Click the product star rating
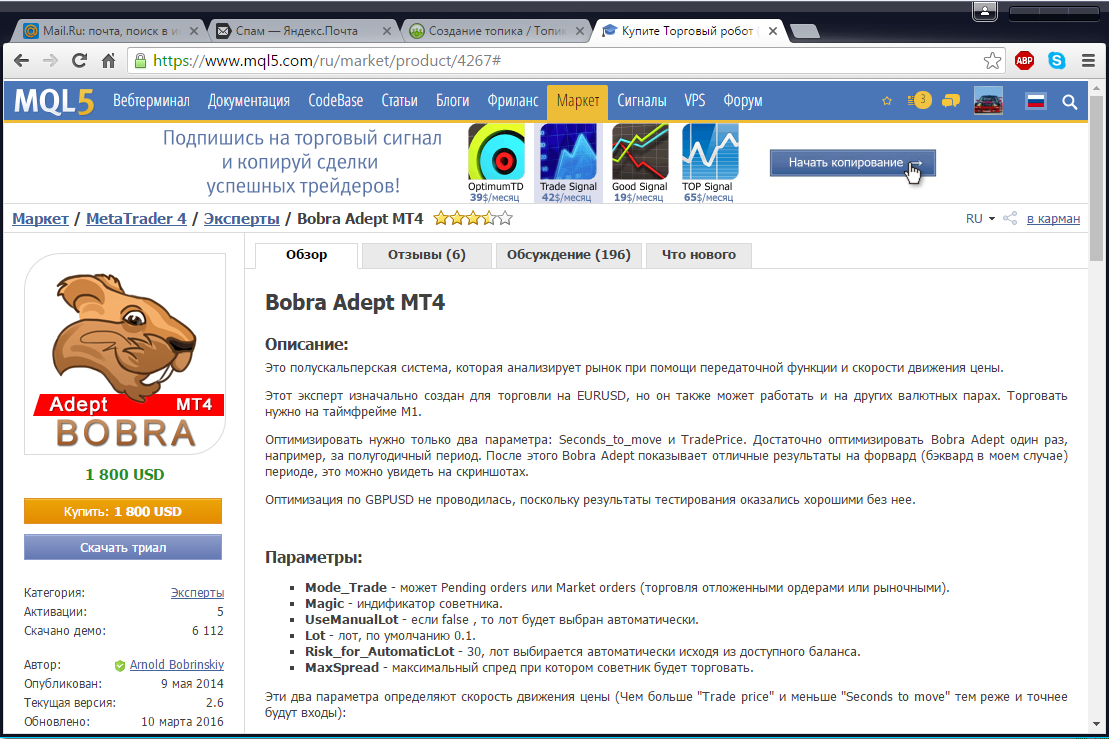This screenshot has width=1109, height=739. [472, 219]
